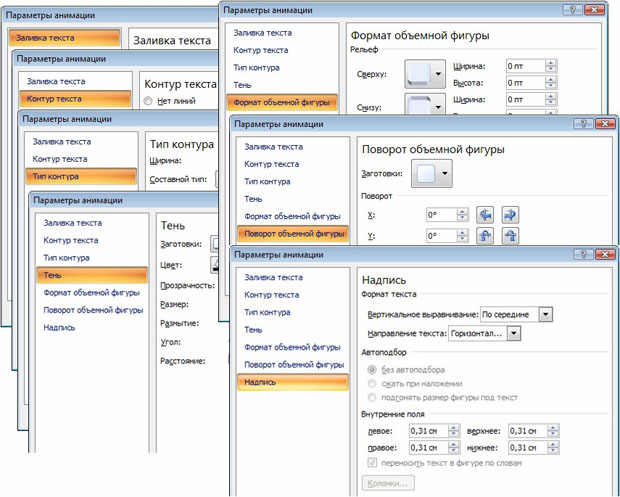The height and width of the screenshot is (497, 620).
Task: Open the Заготовки rotation preset gallery
Action: pyautogui.click(x=444, y=173)
